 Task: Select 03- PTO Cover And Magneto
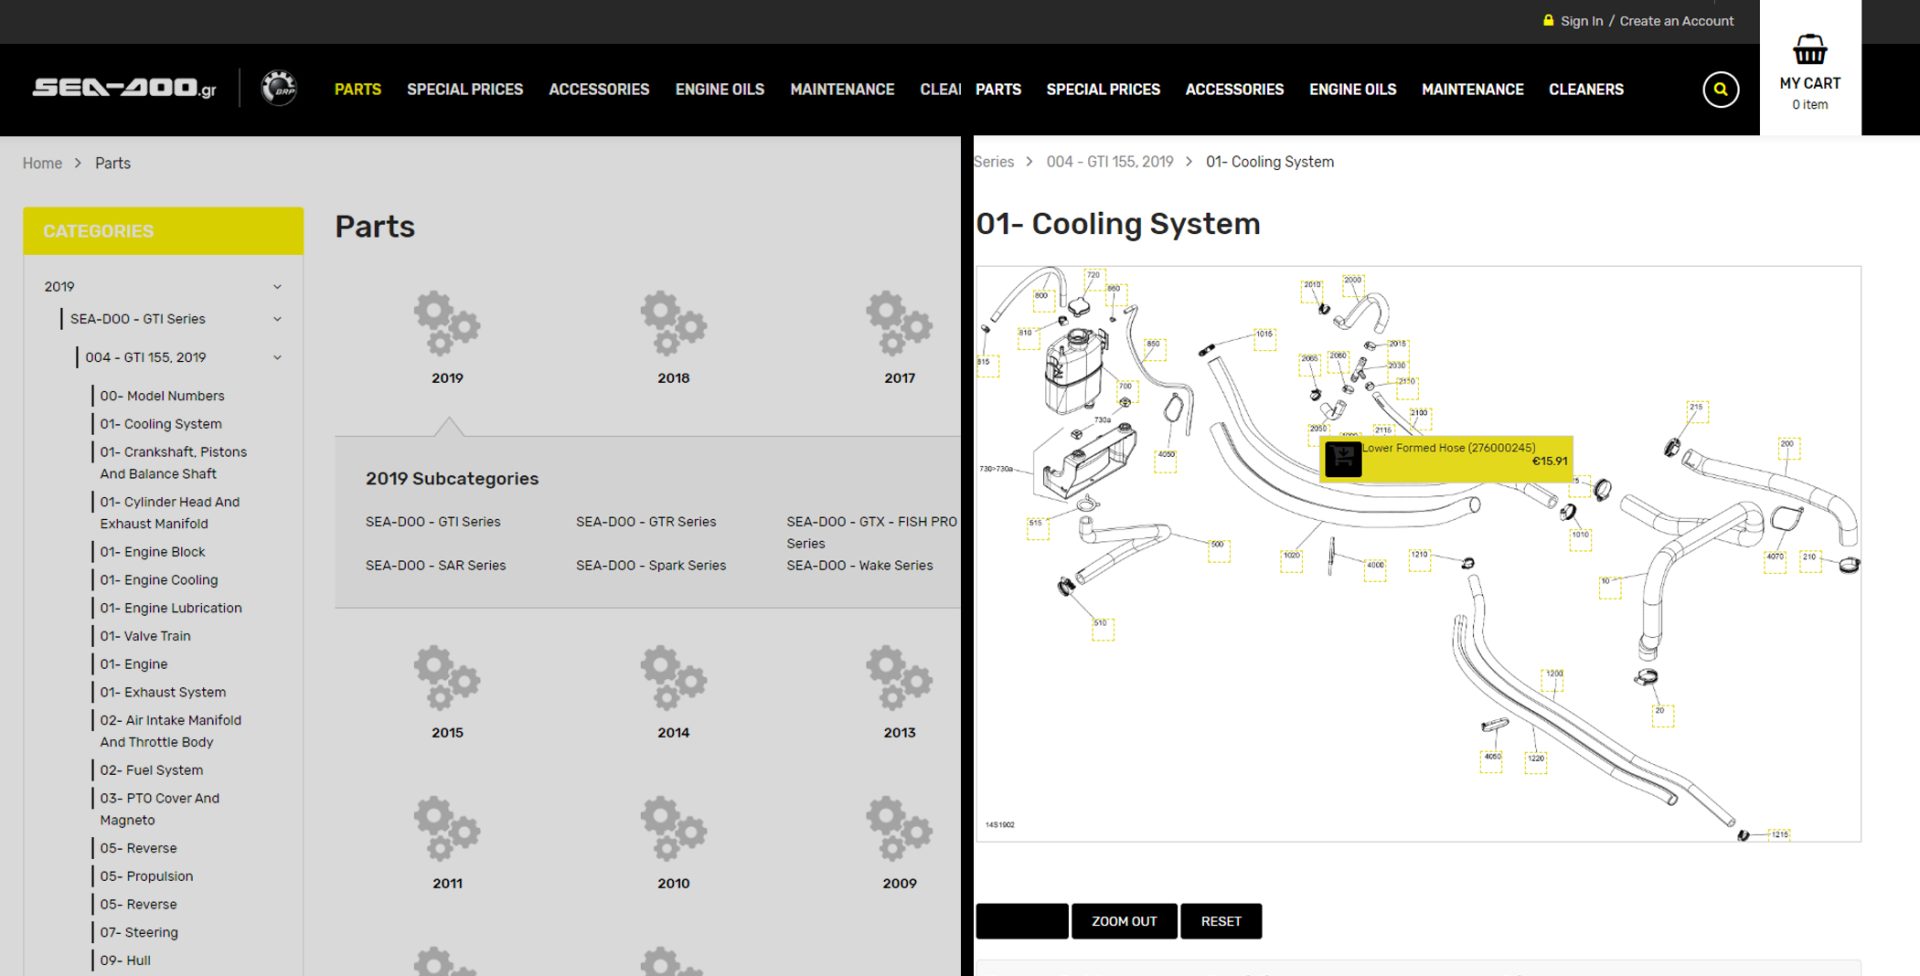[160, 809]
